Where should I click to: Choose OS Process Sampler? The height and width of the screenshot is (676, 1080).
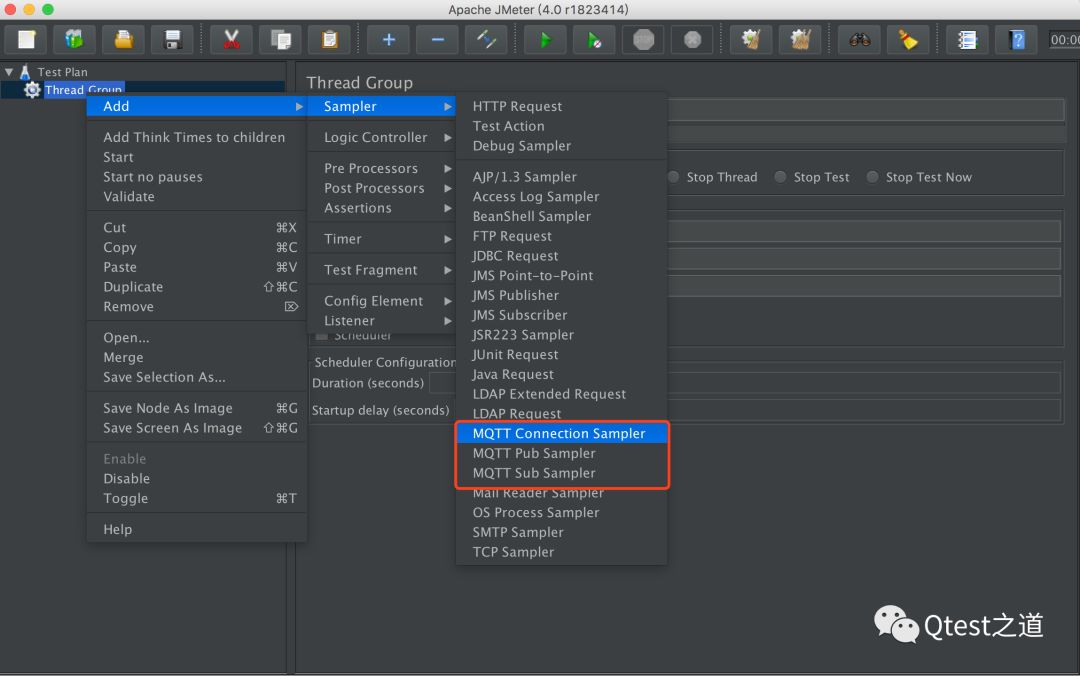pos(561,513)
